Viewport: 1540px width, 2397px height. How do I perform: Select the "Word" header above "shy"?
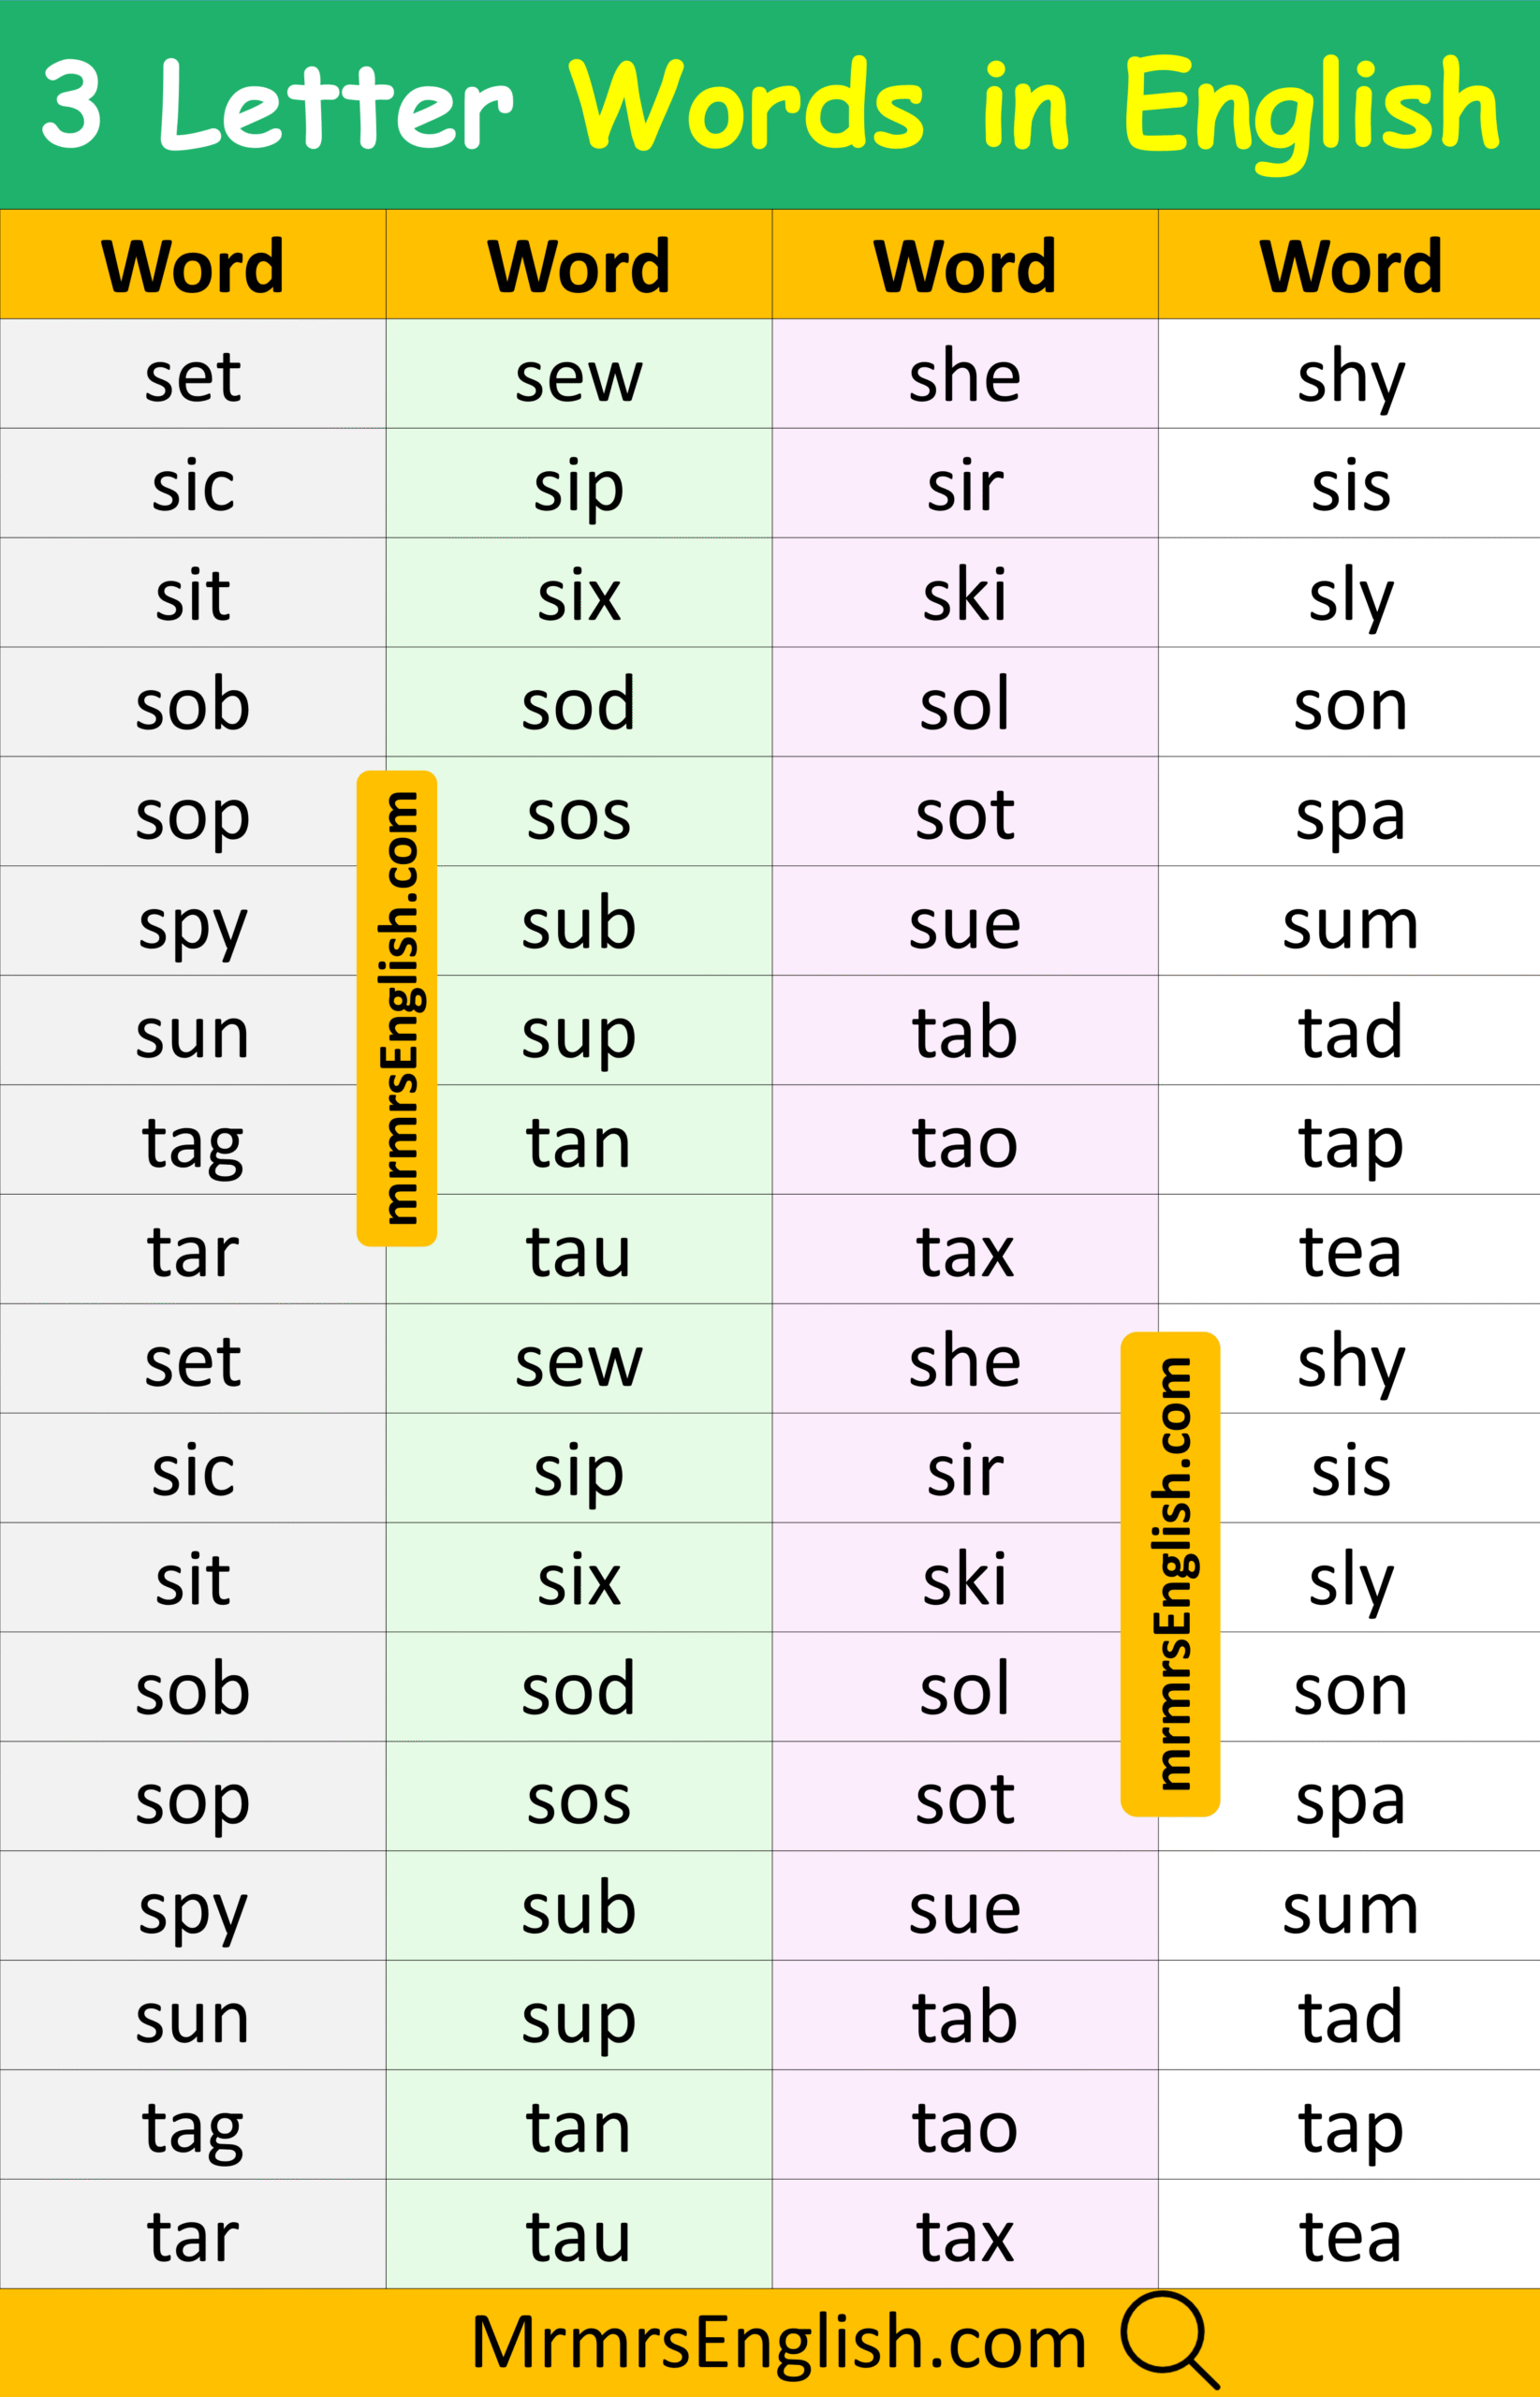[x=1350, y=266]
